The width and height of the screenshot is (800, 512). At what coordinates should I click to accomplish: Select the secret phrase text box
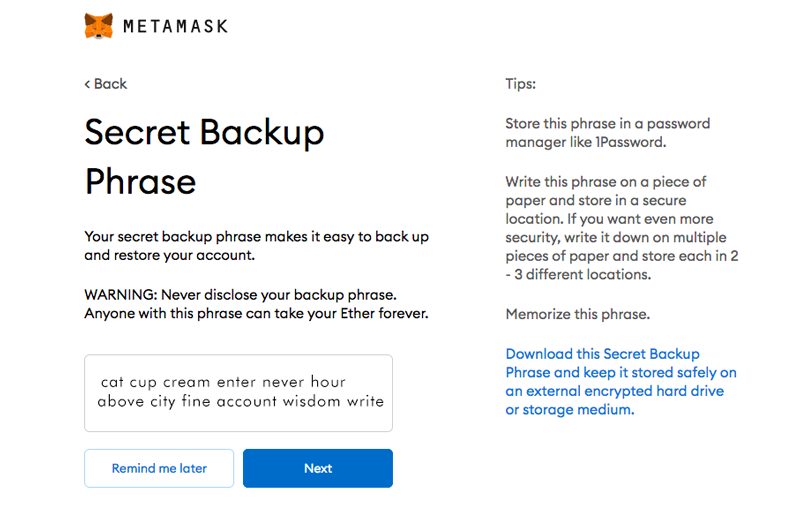(238, 393)
